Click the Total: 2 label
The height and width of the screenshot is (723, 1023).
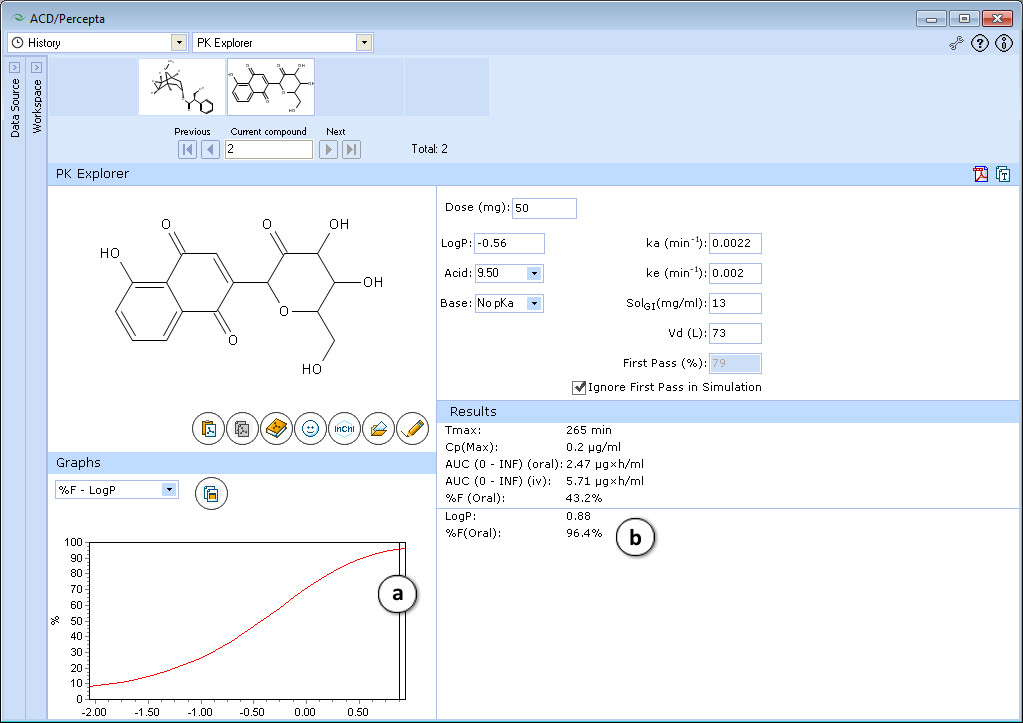click(429, 149)
